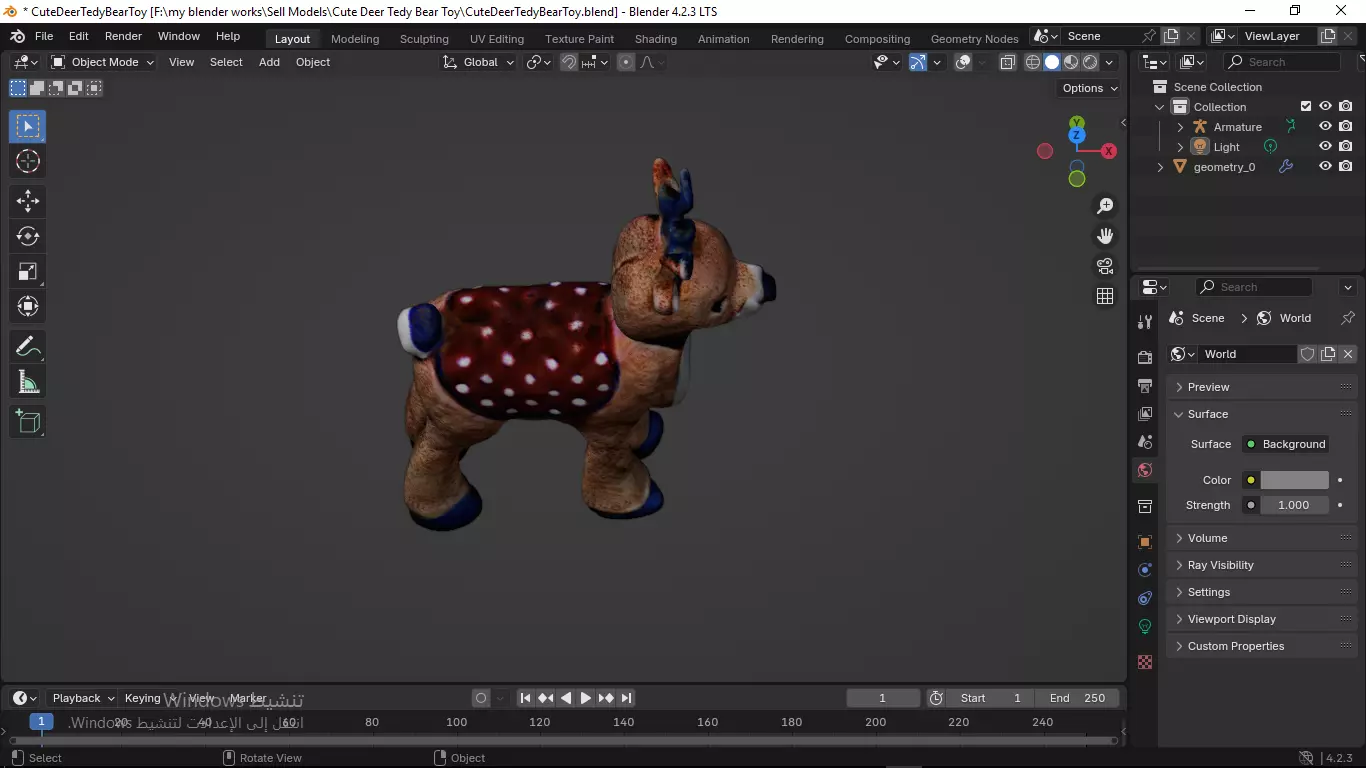Open the Tool properties tab
This screenshot has width=1366, height=768.
coord(1145,321)
